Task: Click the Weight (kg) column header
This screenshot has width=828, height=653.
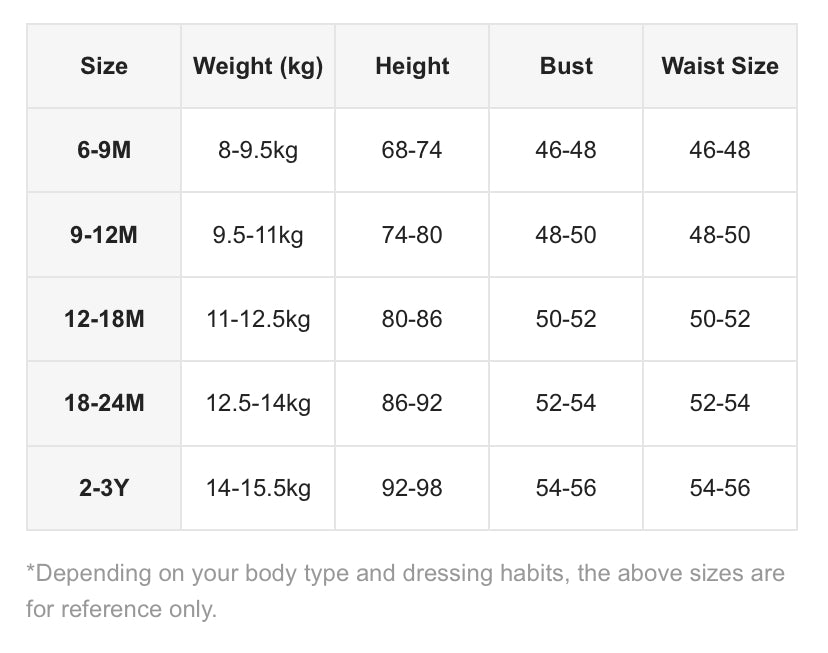Action: pos(258,66)
